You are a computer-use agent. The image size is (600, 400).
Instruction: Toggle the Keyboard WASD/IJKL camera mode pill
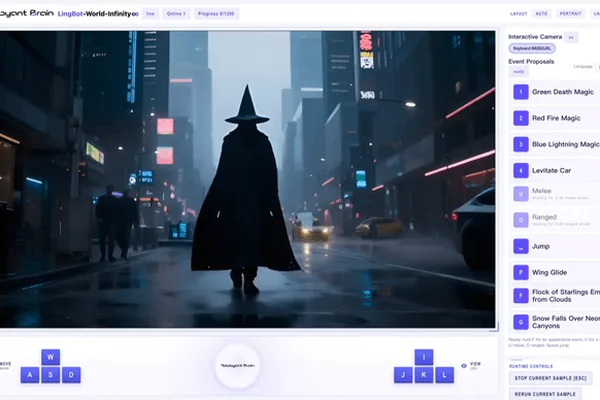(532, 49)
